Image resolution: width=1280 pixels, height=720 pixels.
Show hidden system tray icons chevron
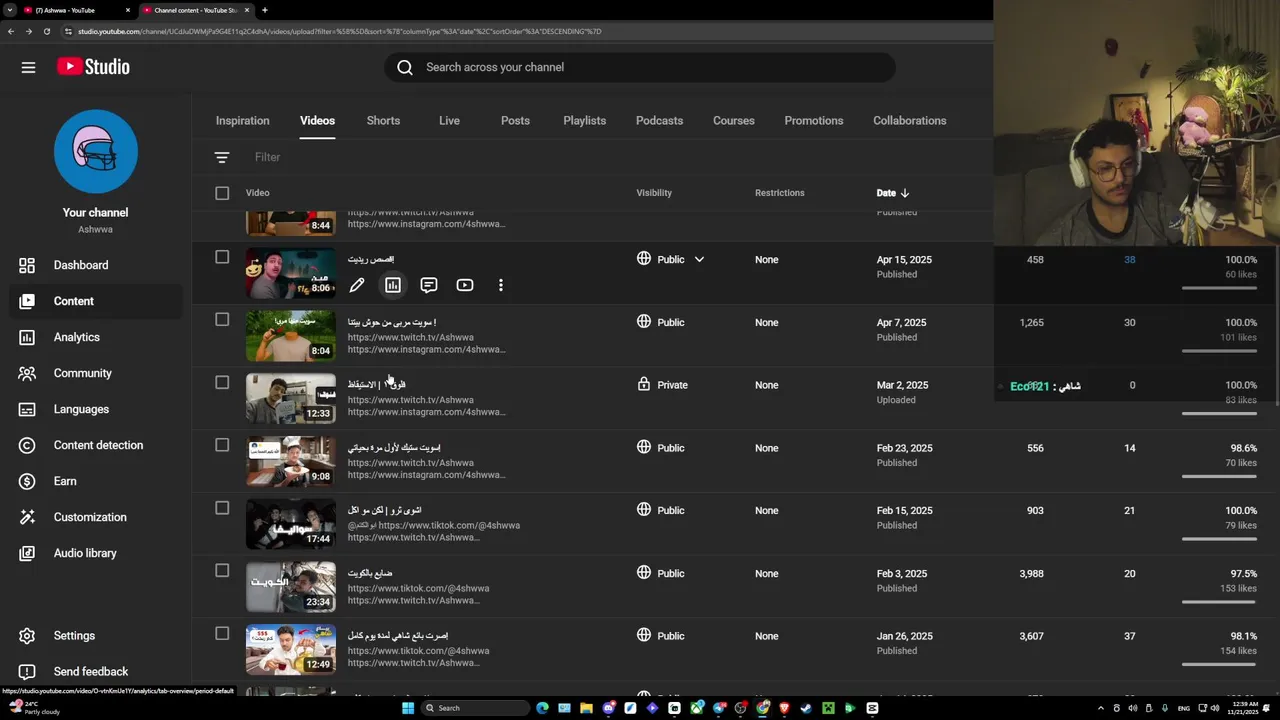tap(1101, 708)
